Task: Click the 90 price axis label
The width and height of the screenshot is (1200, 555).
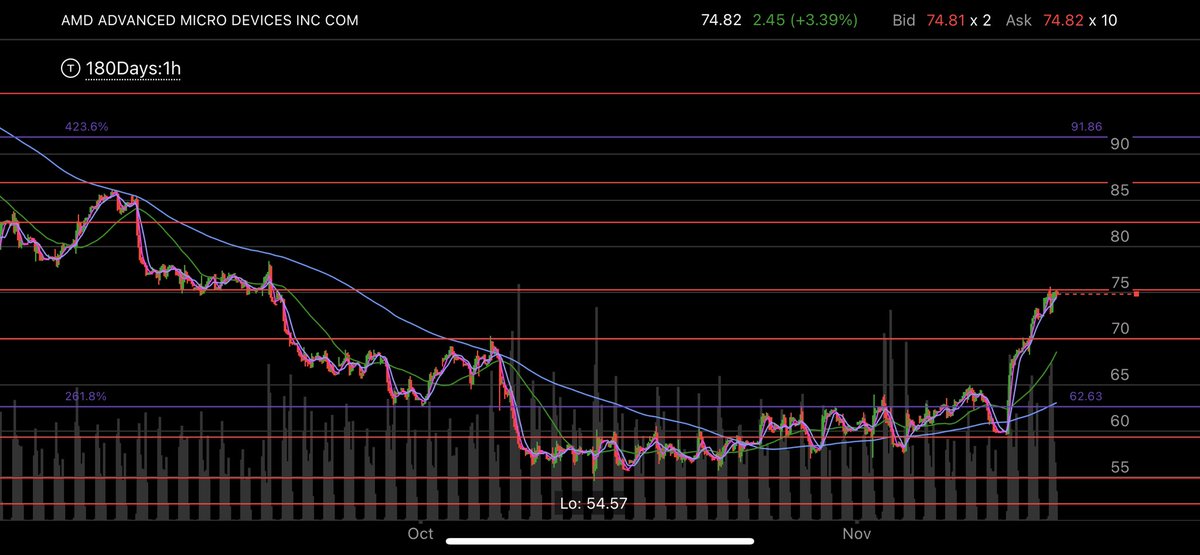Action: (x=1120, y=144)
